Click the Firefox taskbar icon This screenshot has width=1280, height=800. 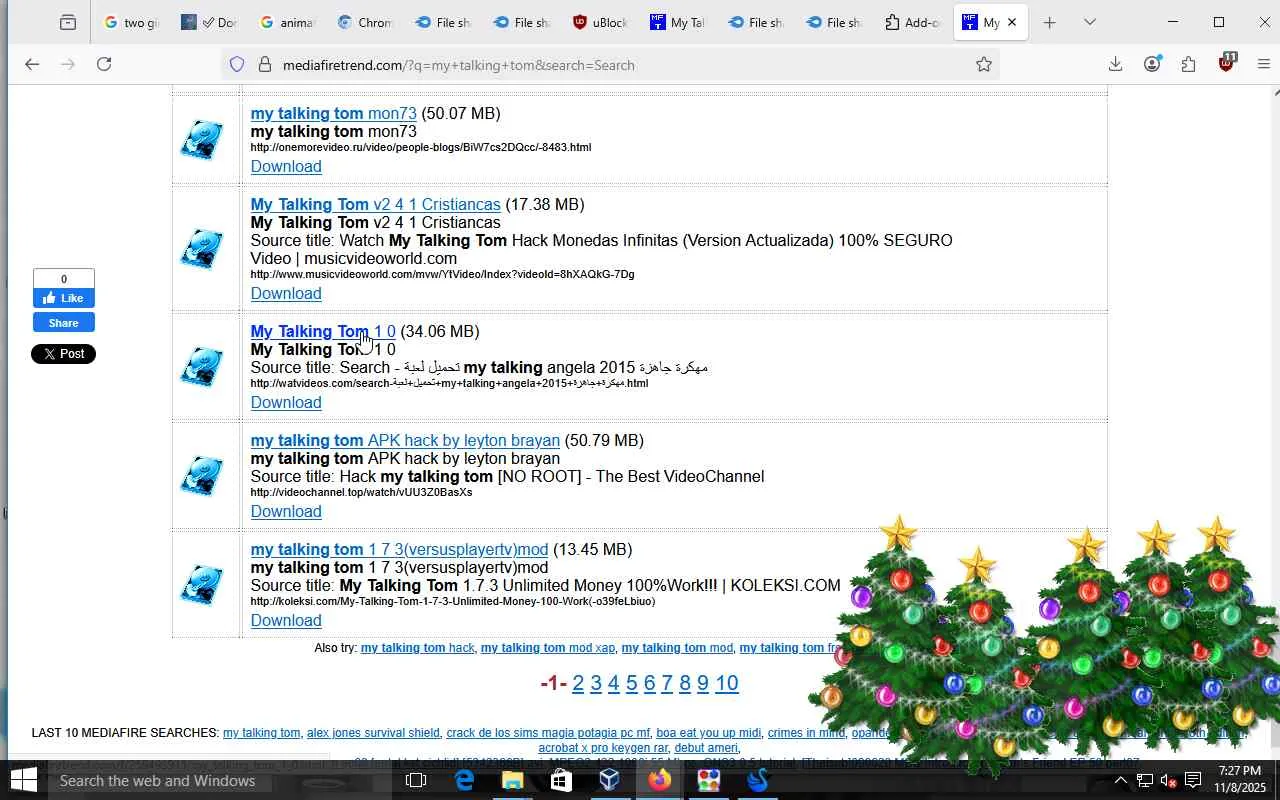659,781
